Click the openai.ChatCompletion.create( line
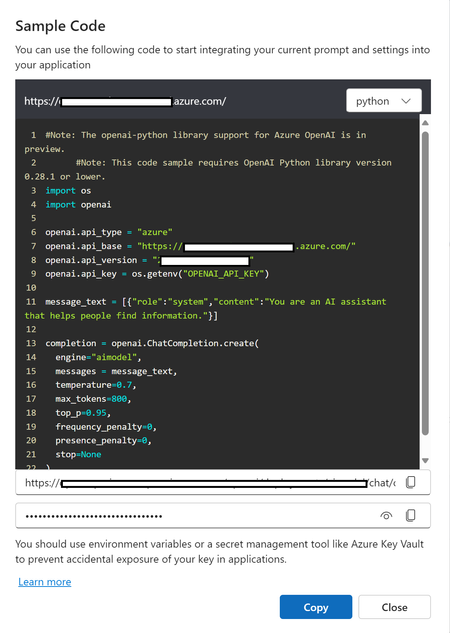This screenshot has width=450, height=633. 152,343
